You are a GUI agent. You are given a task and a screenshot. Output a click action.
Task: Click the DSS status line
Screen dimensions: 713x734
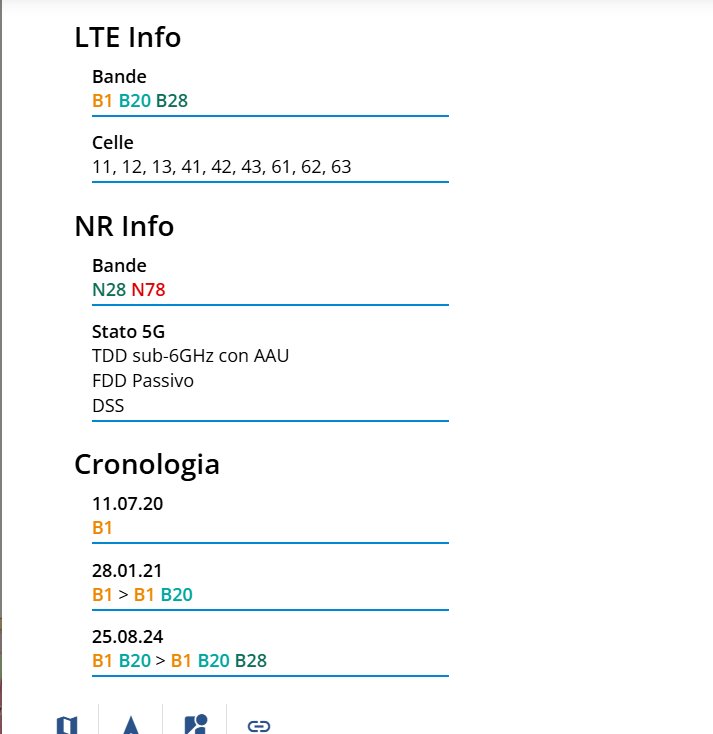pos(108,405)
